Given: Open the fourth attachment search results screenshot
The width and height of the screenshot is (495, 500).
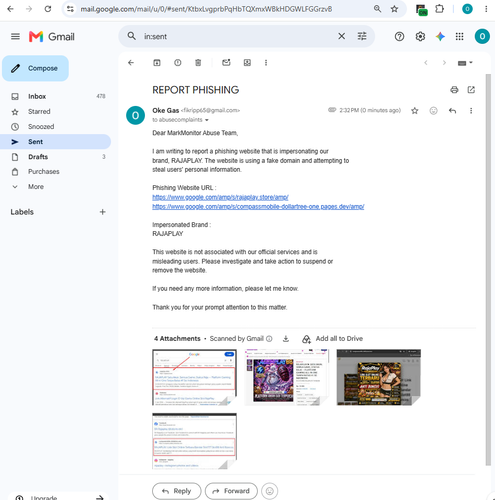Looking at the screenshot, I should tap(194, 441).
